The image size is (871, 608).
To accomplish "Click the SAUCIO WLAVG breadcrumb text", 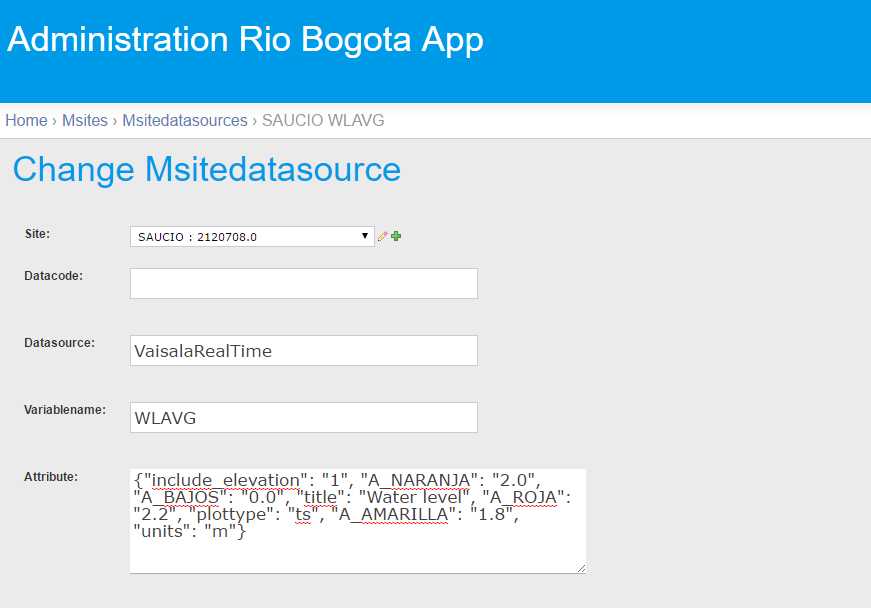I will tap(323, 120).
